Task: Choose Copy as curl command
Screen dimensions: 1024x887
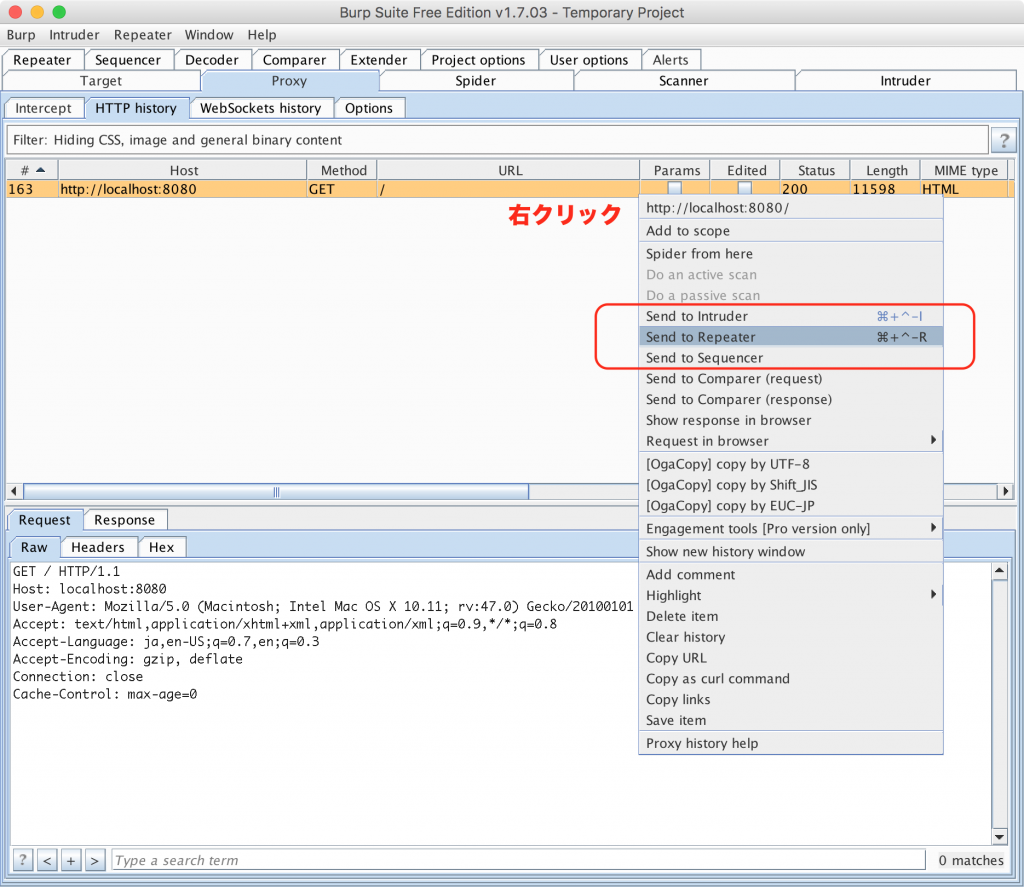Action: pyautogui.click(x=717, y=679)
